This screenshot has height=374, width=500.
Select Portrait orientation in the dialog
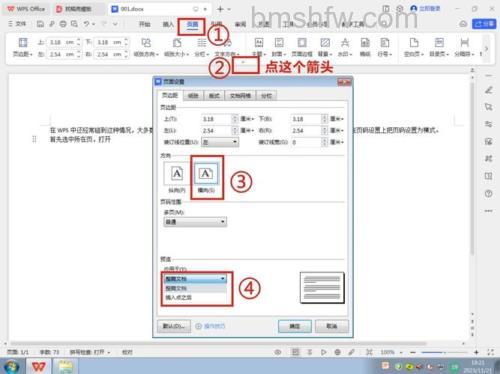click(177, 178)
